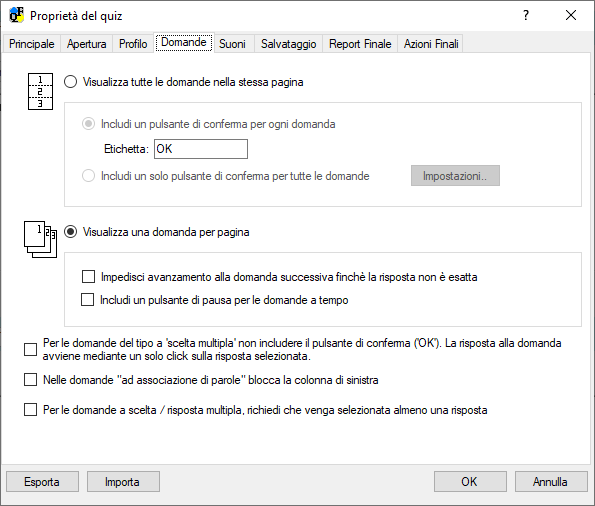
Task: Click the QF app icon in title bar
Action: (17, 15)
